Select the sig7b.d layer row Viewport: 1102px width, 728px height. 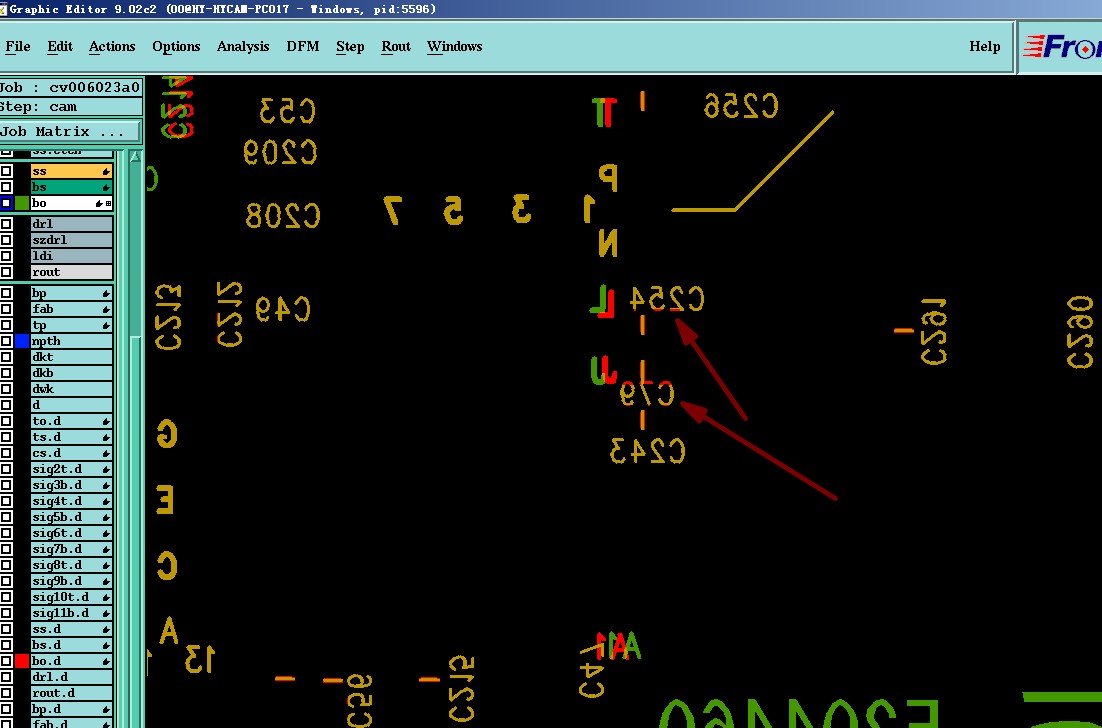(x=72, y=550)
